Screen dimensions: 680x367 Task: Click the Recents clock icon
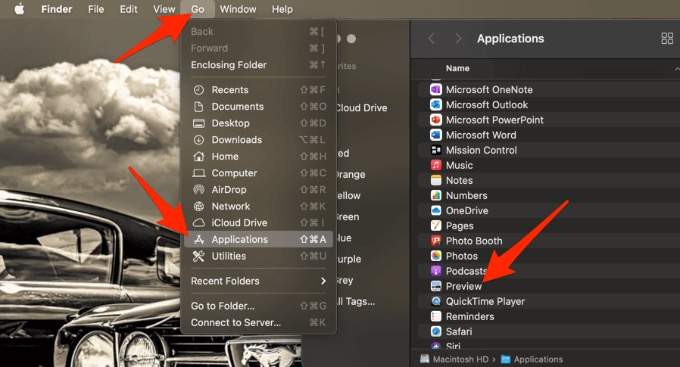coord(199,90)
